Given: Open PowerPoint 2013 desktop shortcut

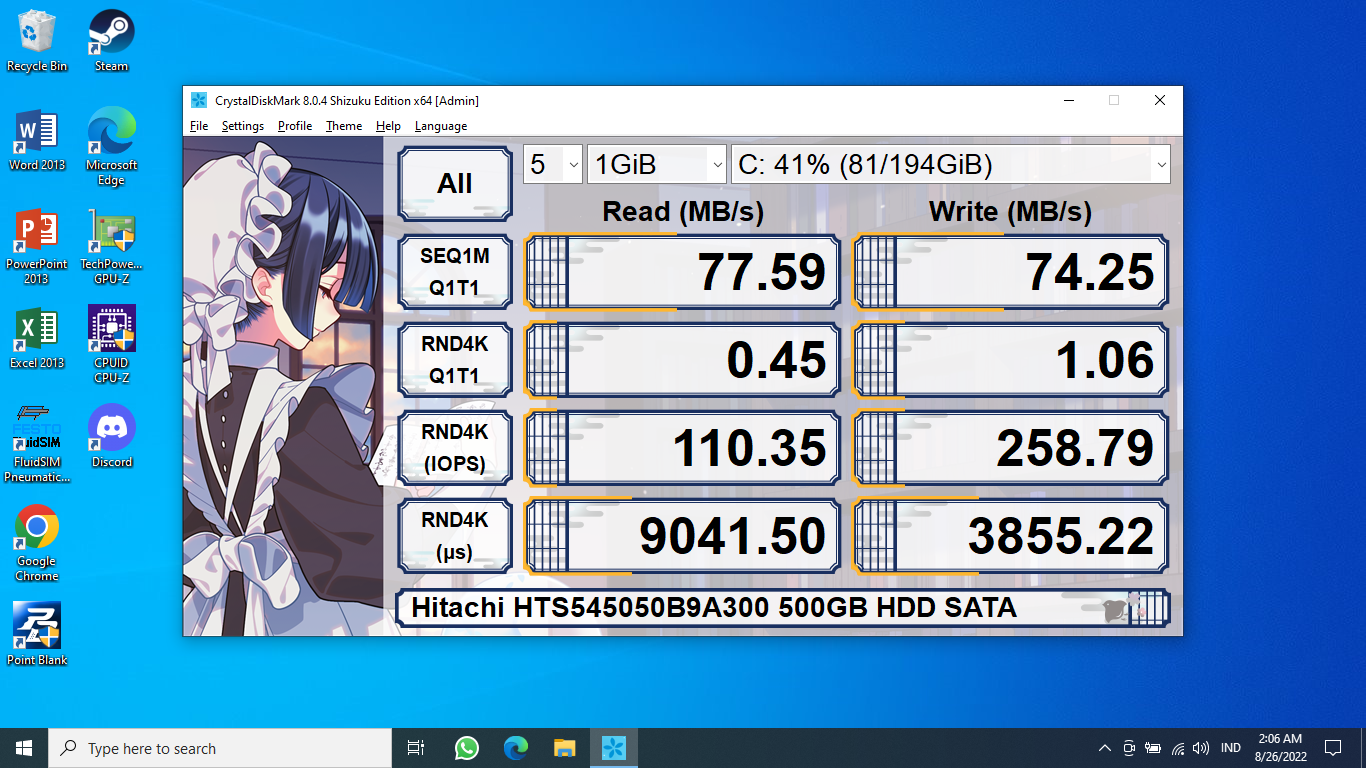Looking at the screenshot, I should [x=37, y=246].
